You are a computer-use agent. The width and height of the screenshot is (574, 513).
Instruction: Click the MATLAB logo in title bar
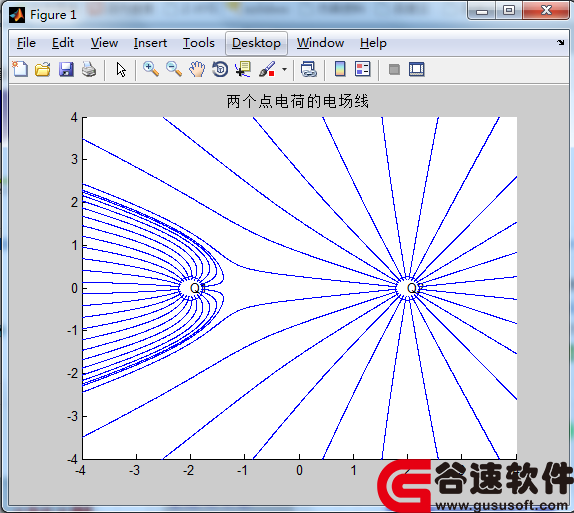(17, 15)
